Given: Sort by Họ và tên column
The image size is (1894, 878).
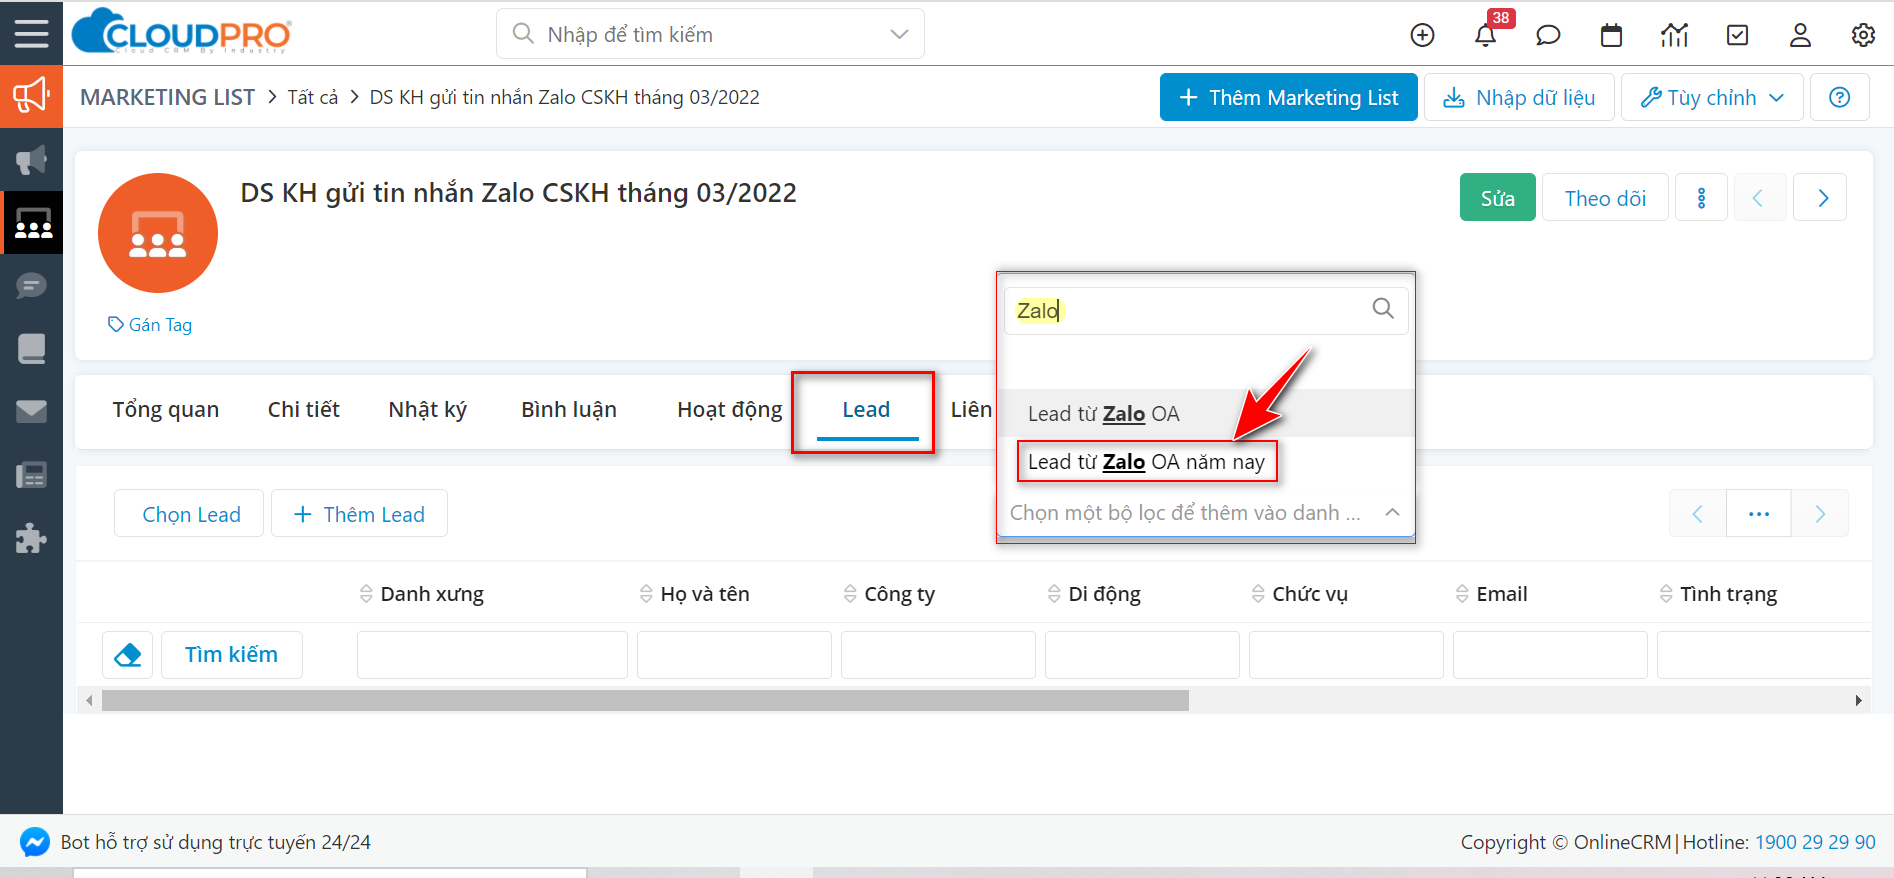Looking at the screenshot, I should point(694,594).
